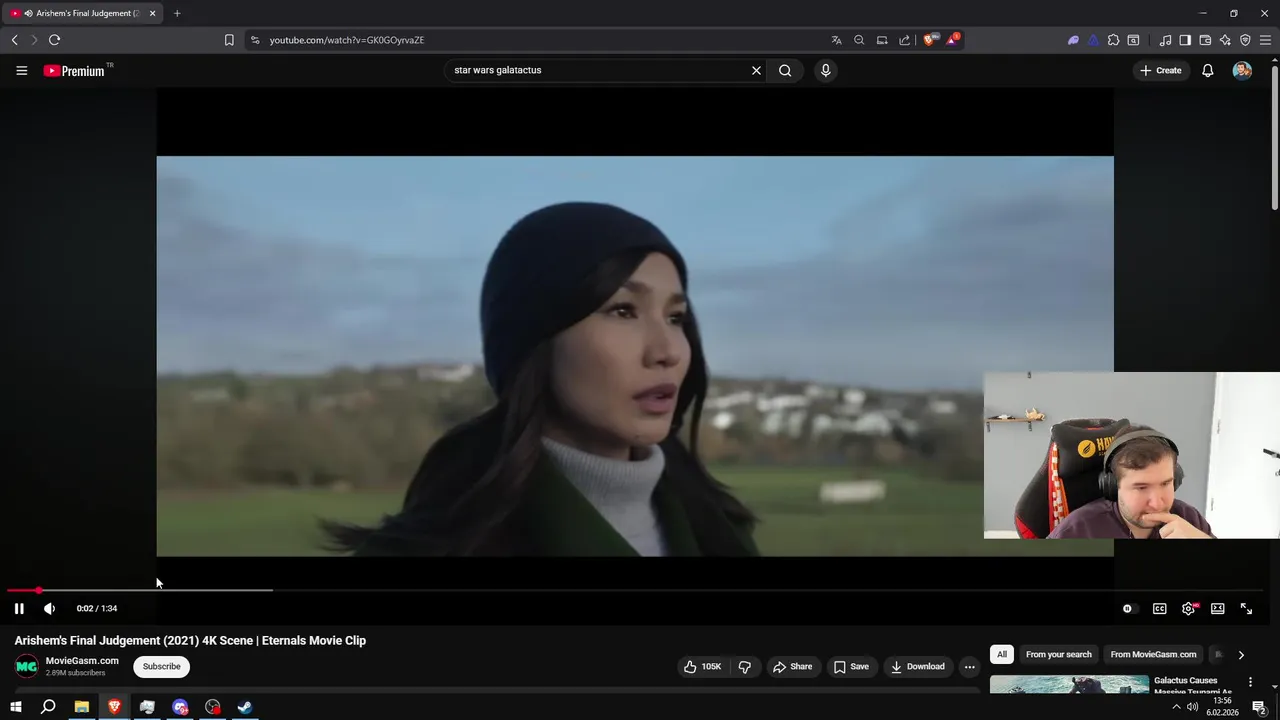
Task: Open MovieGasm.com channel avatar
Action: coord(26,666)
